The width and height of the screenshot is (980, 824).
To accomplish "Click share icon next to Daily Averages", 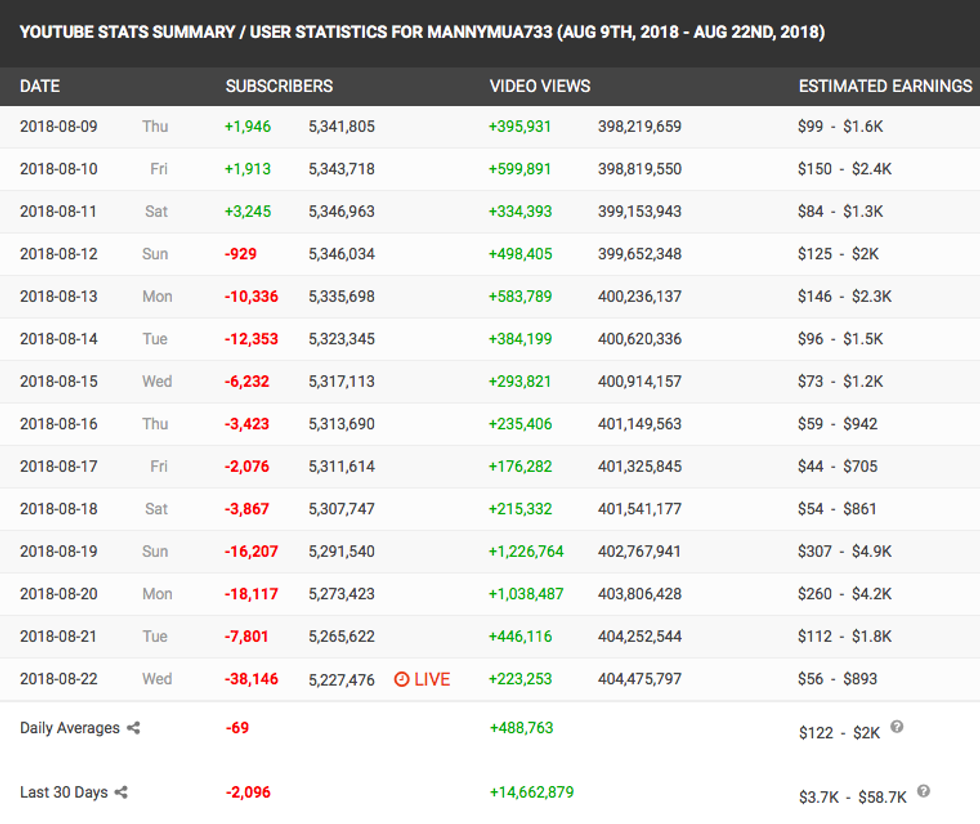I will pos(134,729).
